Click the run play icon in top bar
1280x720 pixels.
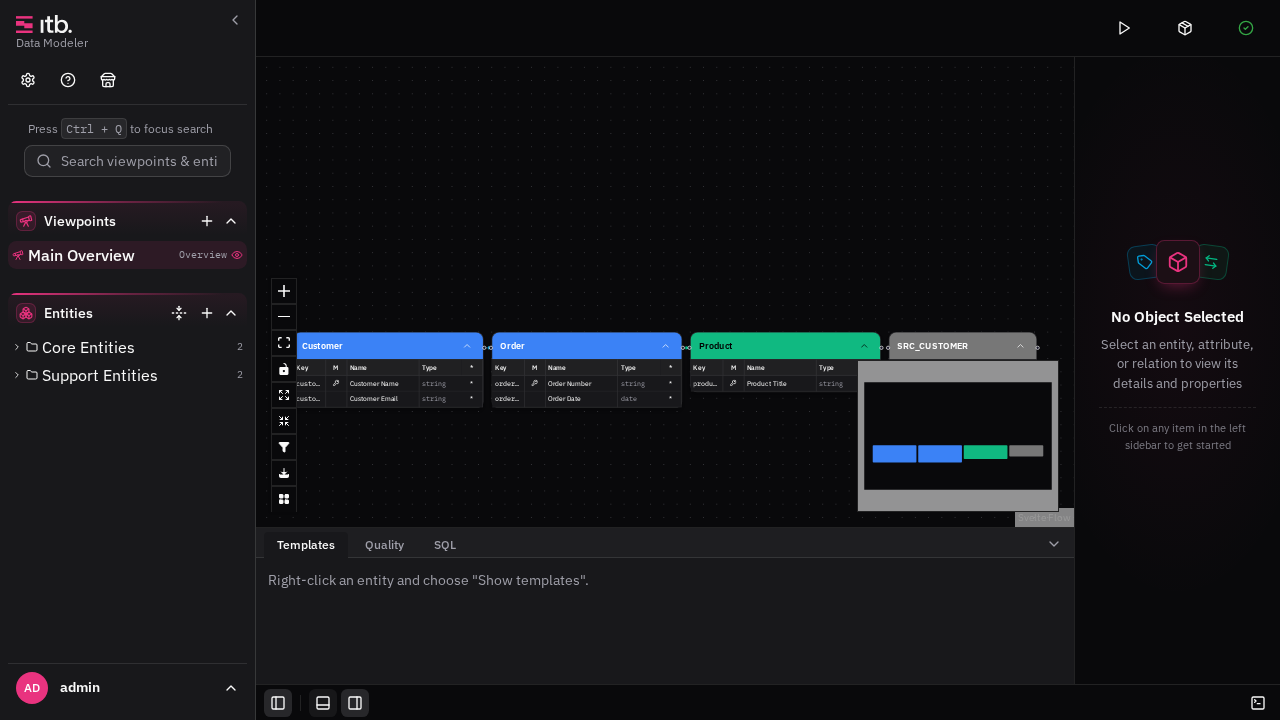1124,28
